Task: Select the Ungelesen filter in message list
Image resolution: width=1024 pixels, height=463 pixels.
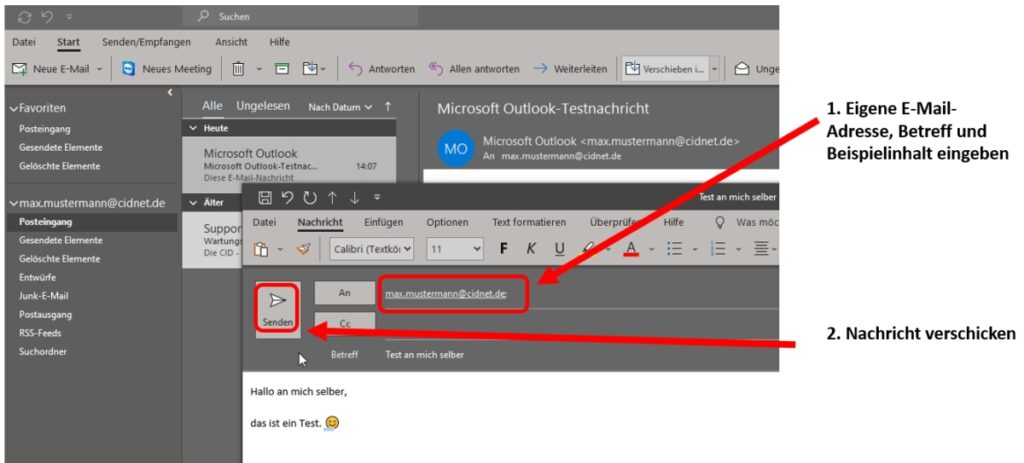Action: [x=263, y=106]
